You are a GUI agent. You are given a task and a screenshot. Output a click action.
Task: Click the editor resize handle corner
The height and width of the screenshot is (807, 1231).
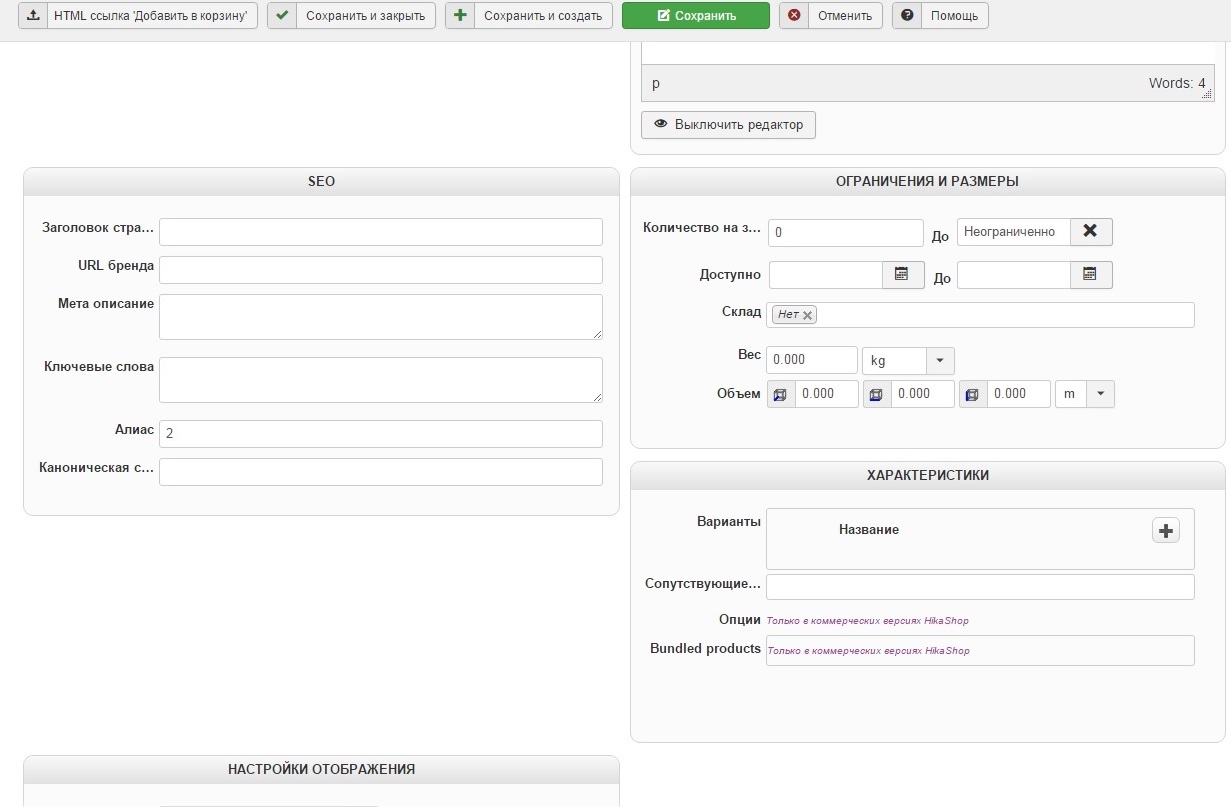pyautogui.click(x=1207, y=92)
